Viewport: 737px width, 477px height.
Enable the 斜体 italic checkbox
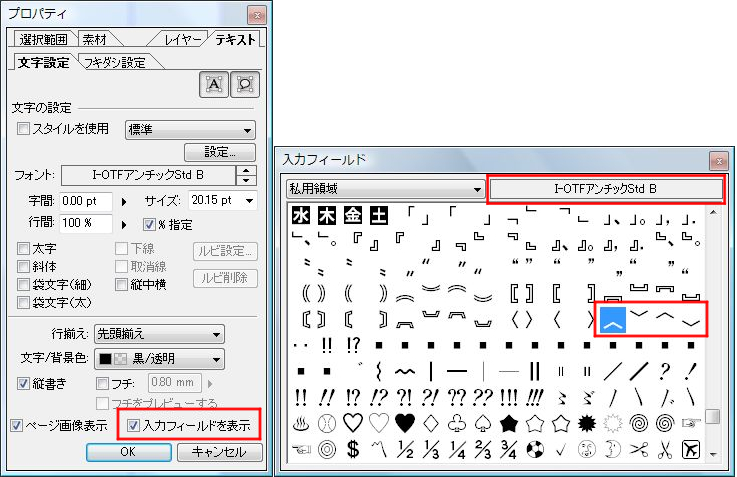[23, 266]
